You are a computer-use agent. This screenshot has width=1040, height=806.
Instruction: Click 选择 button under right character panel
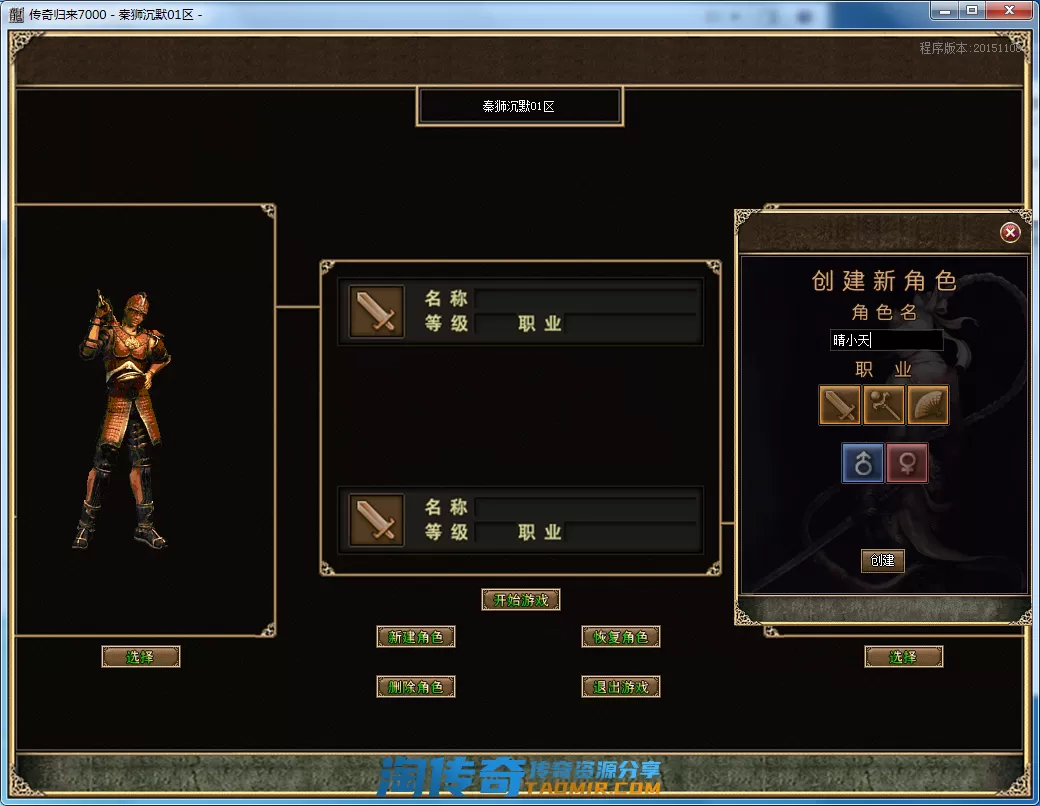903,657
